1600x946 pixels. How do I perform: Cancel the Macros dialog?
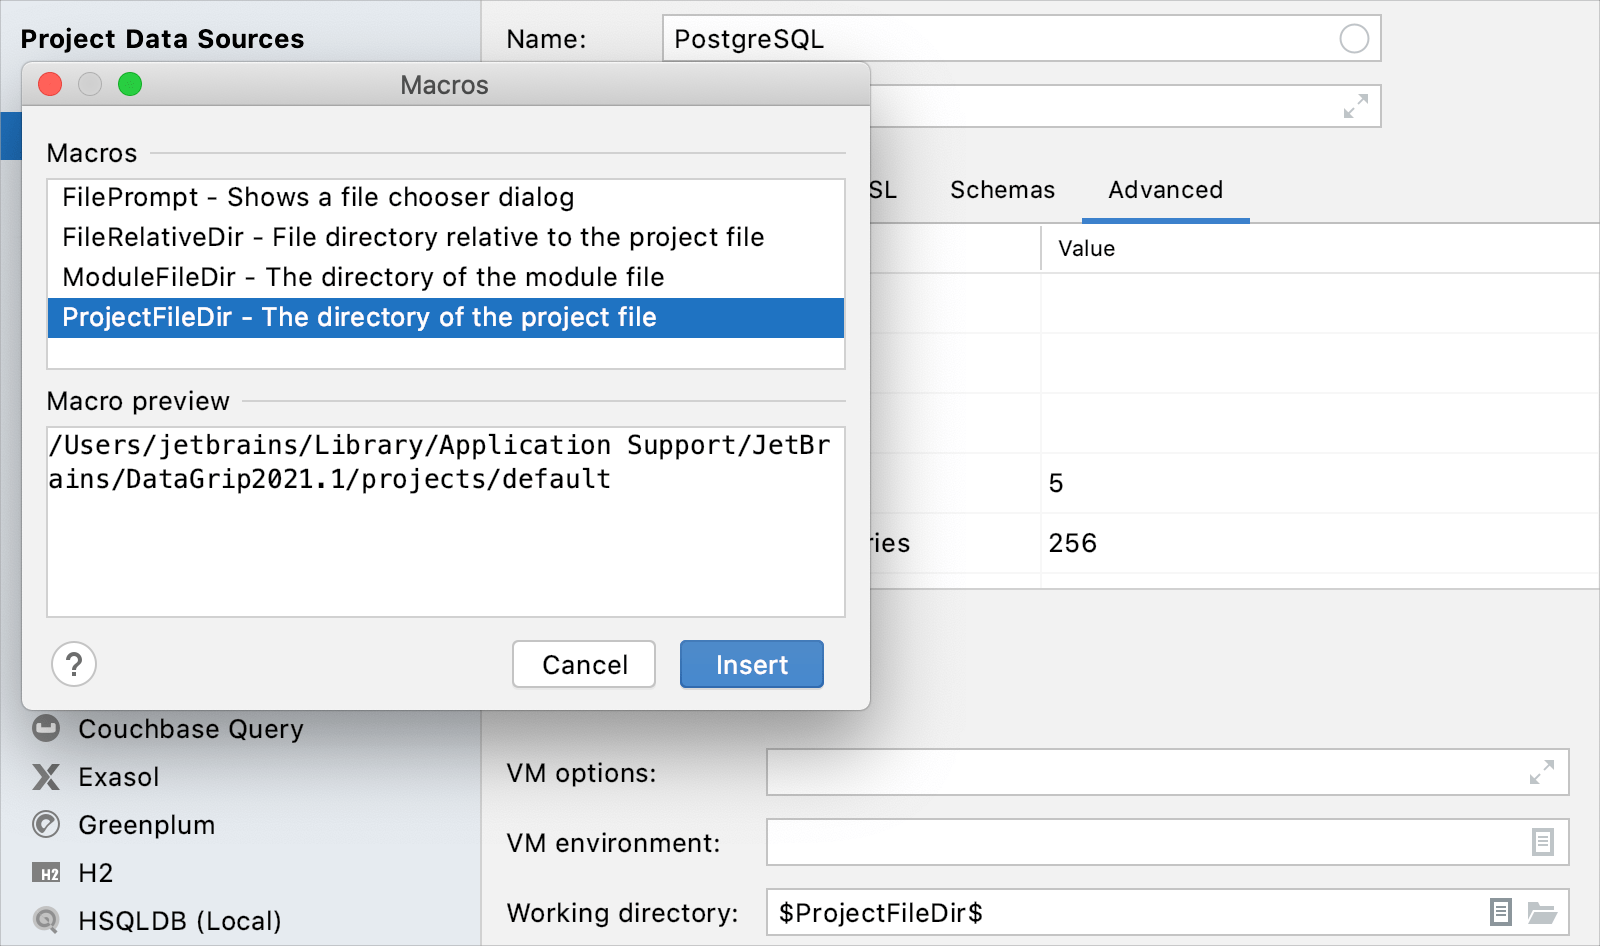coord(583,664)
